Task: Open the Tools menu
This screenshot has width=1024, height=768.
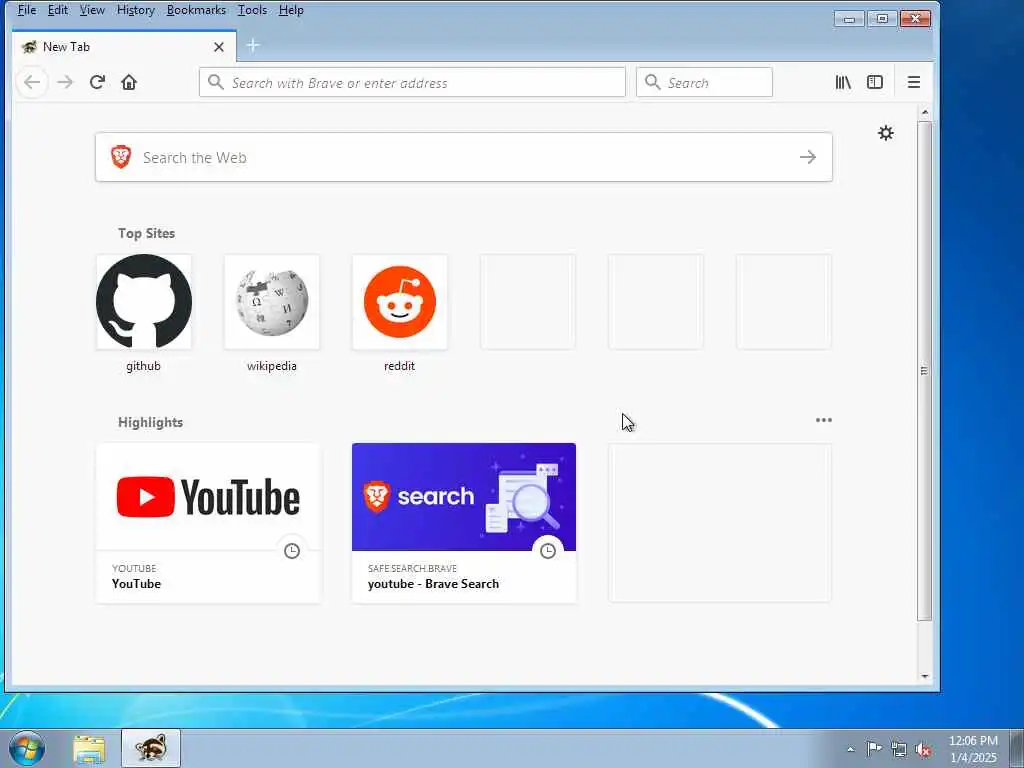Action: coord(252,10)
